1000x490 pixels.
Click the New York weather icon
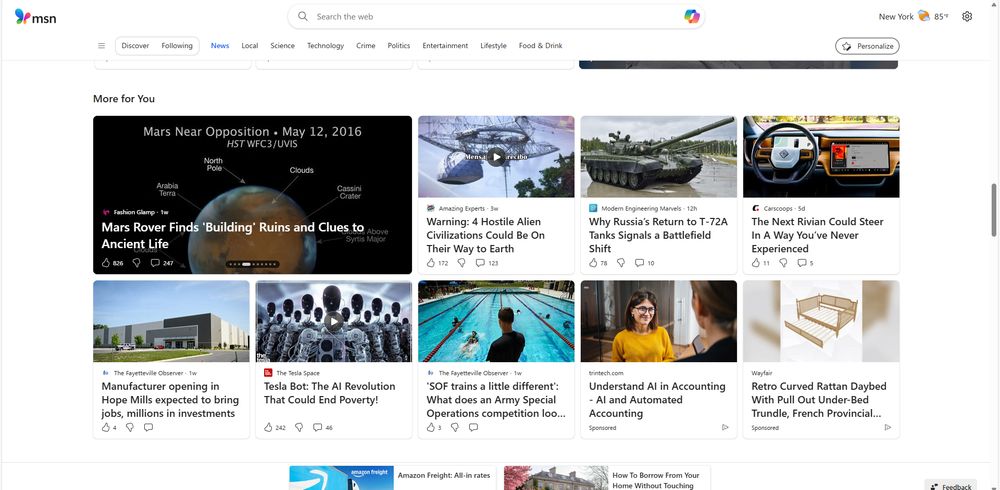click(923, 17)
